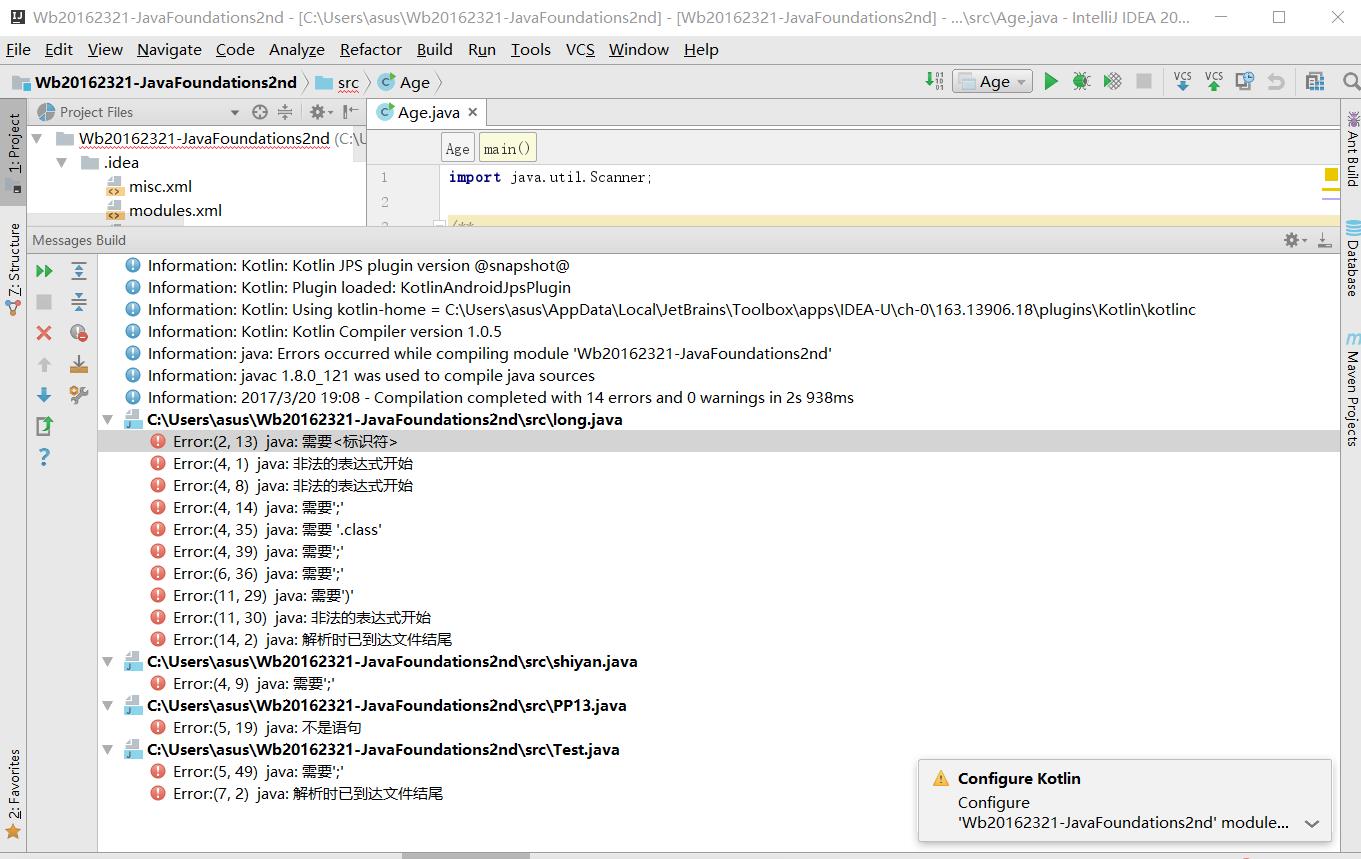Click the Import/download arrow icon in Messages
The width and height of the screenshot is (1361, 859).
(x=79, y=364)
